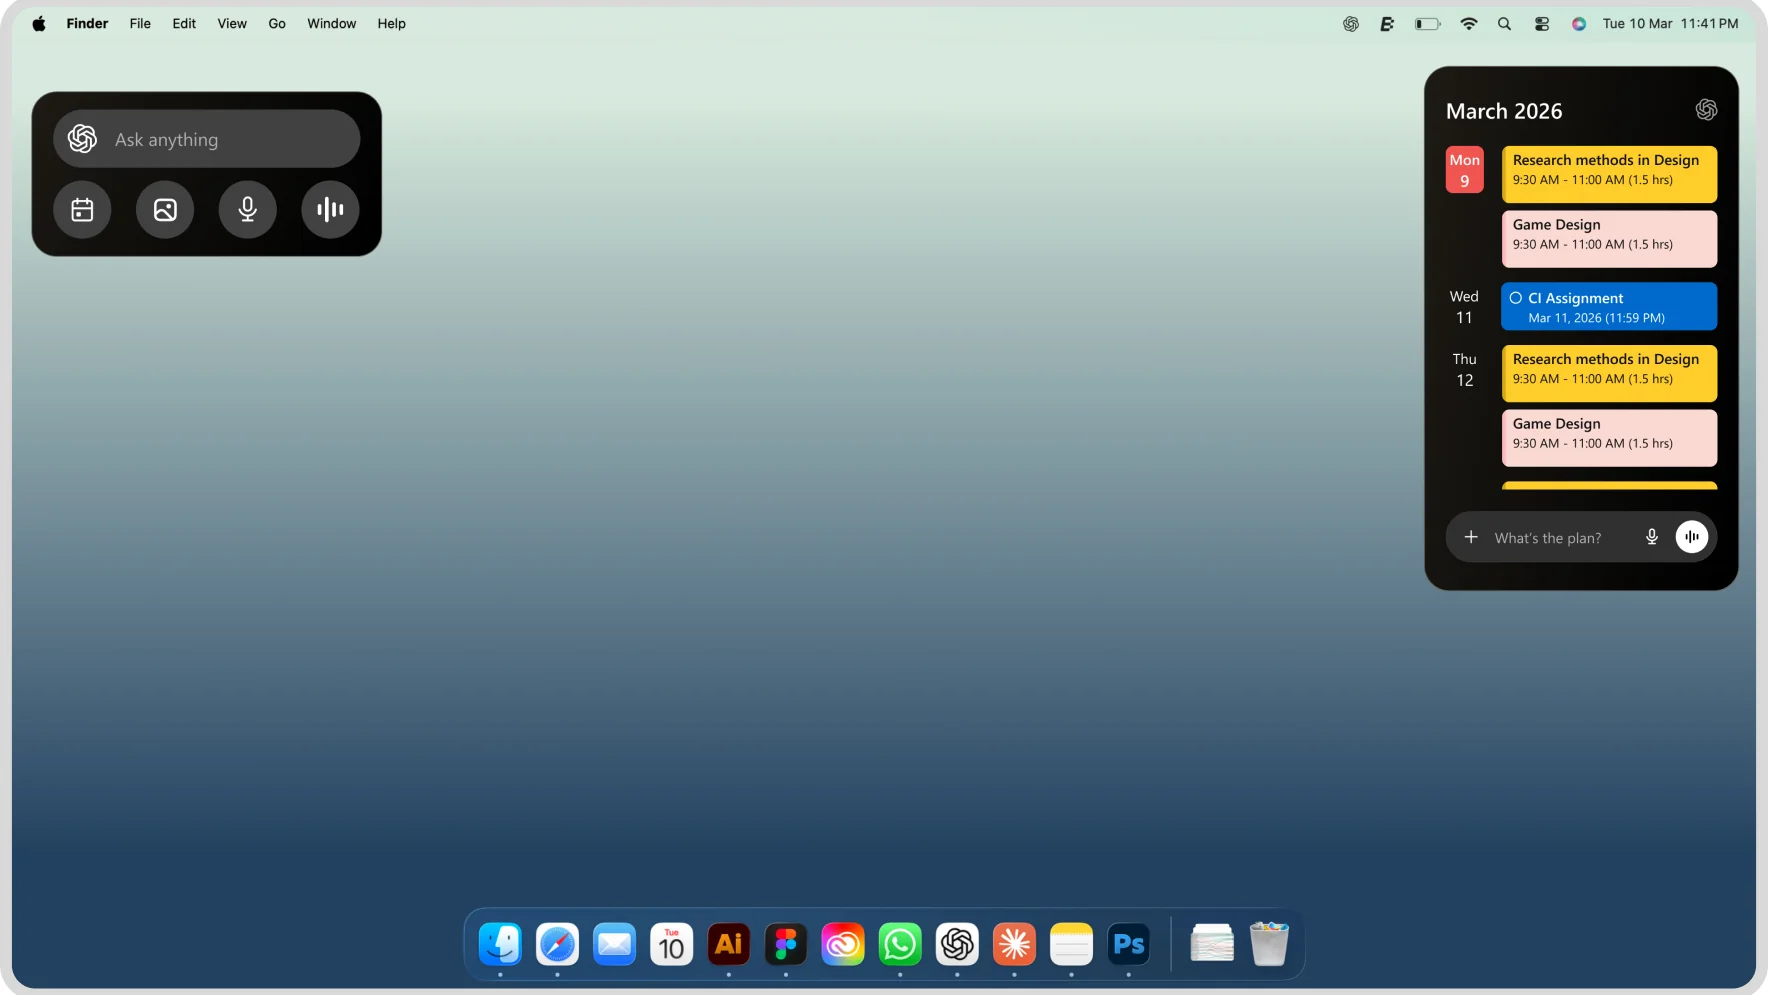
Task: Open Finder from the Dock
Action: 500,944
